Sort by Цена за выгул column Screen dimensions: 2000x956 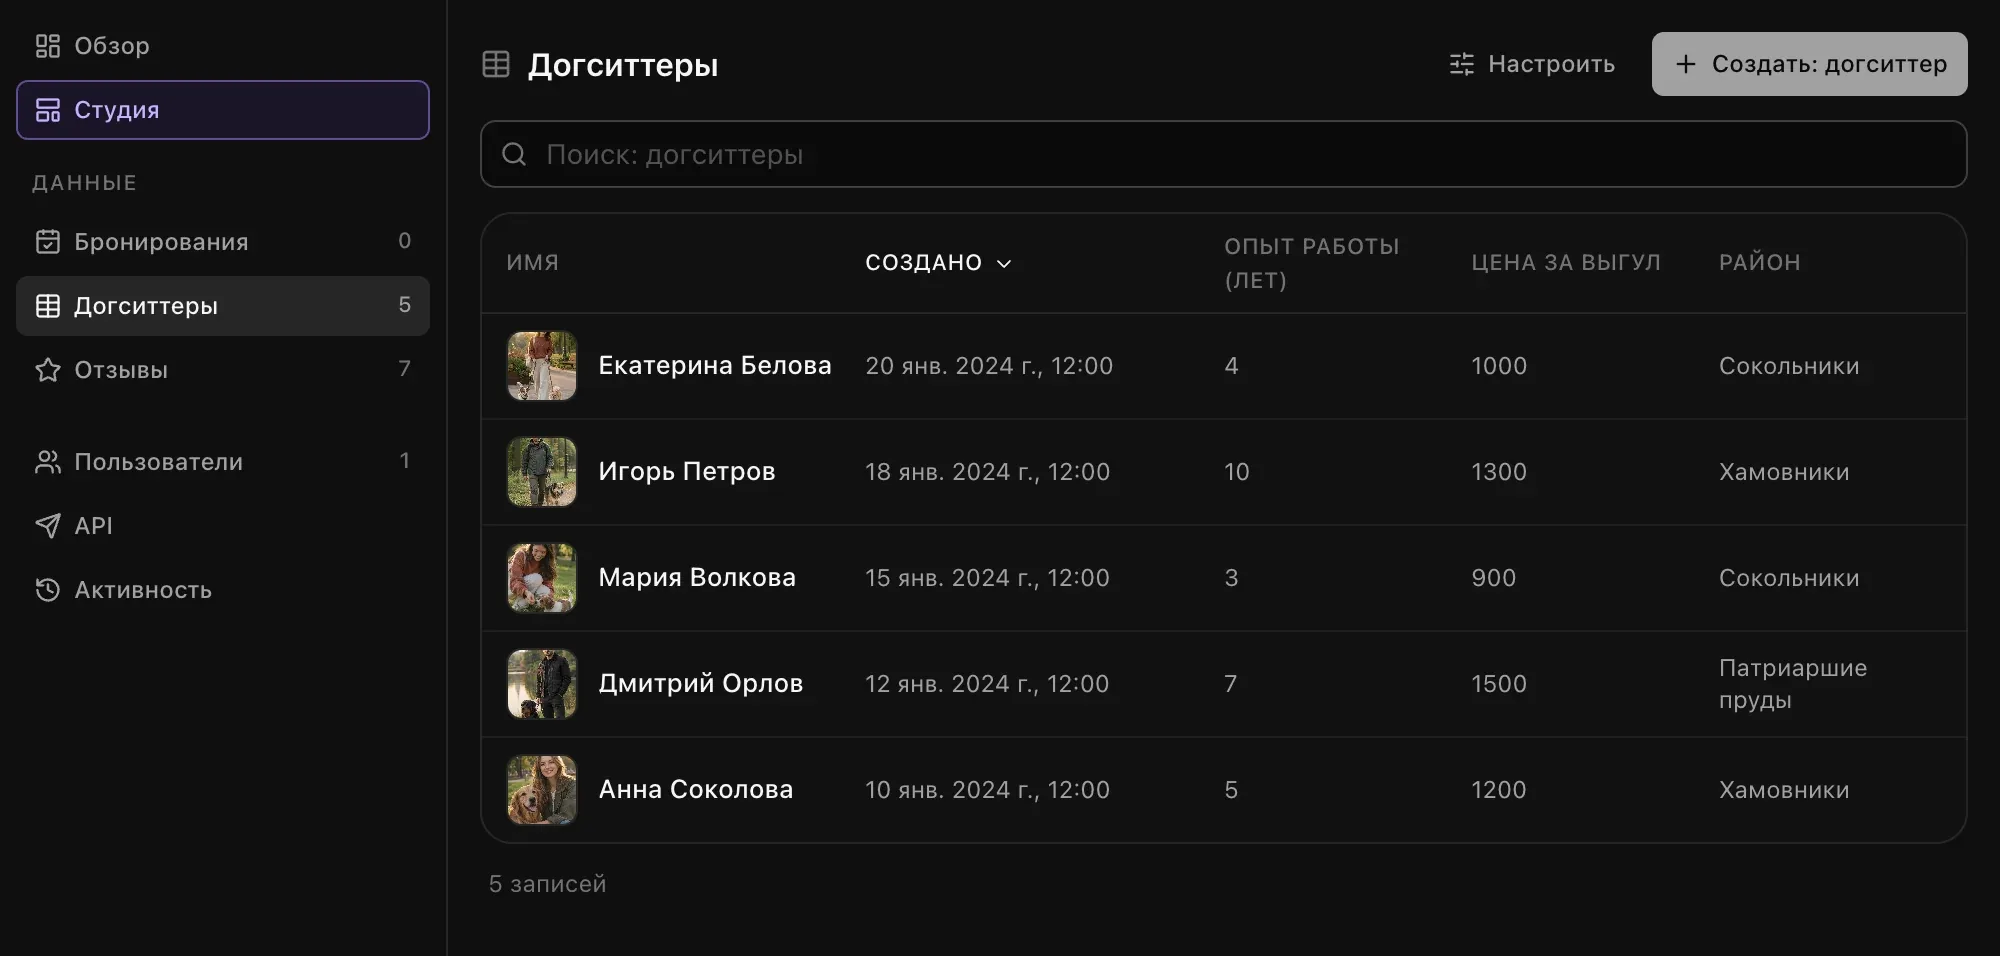tap(1566, 263)
